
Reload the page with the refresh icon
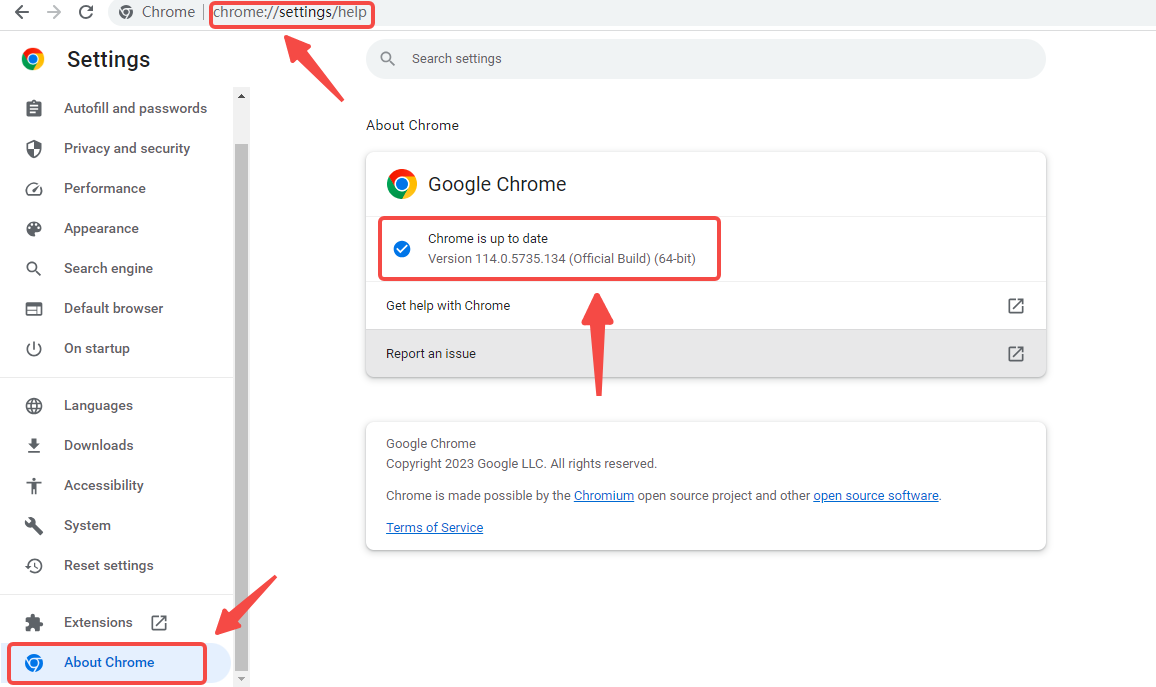(86, 12)
